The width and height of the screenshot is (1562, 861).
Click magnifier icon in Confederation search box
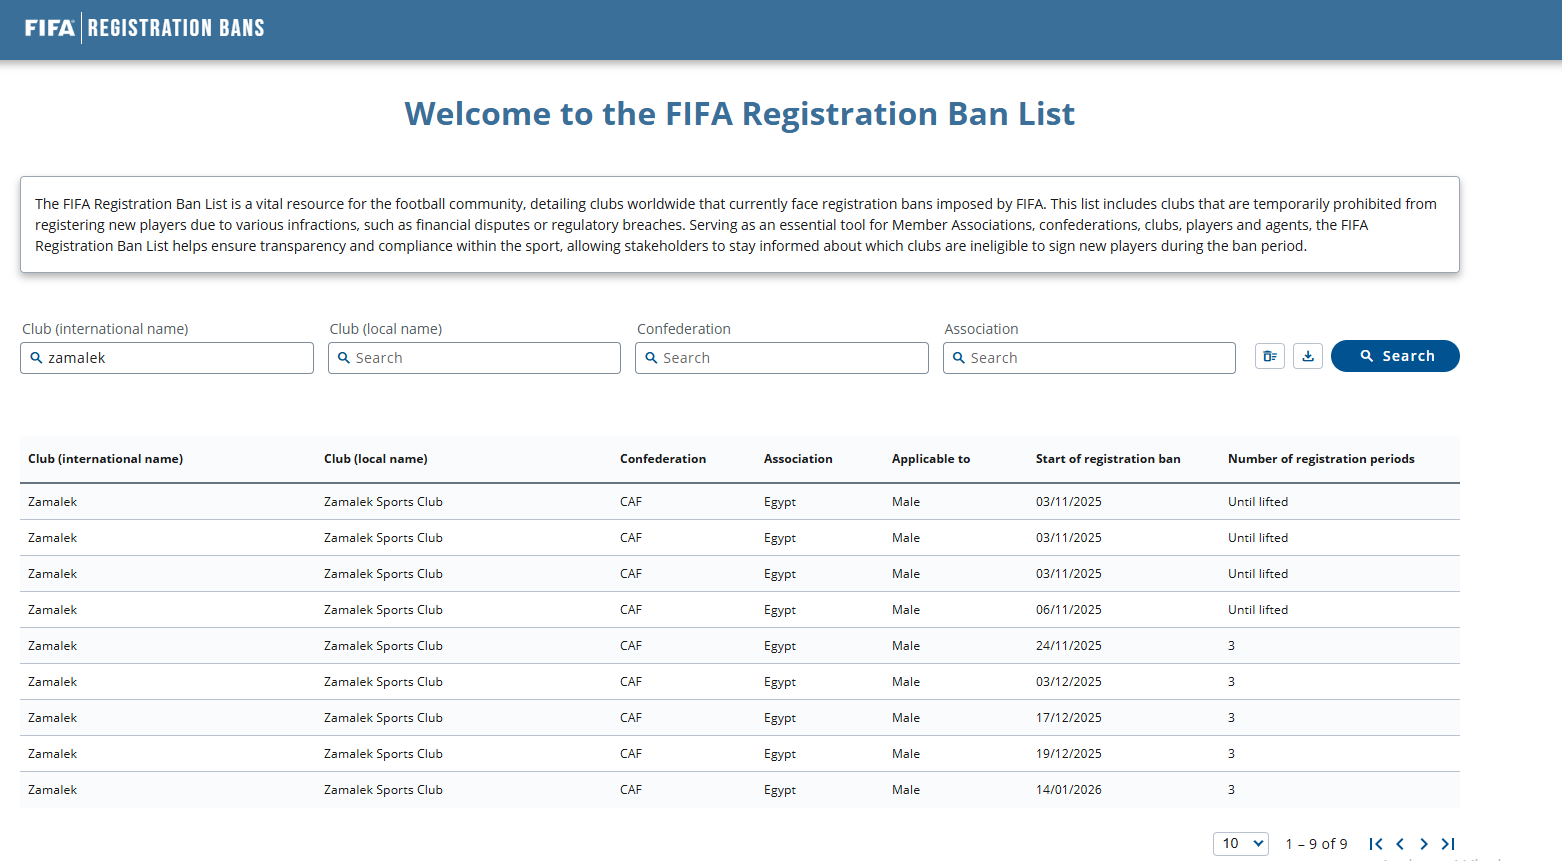(651, 358)
